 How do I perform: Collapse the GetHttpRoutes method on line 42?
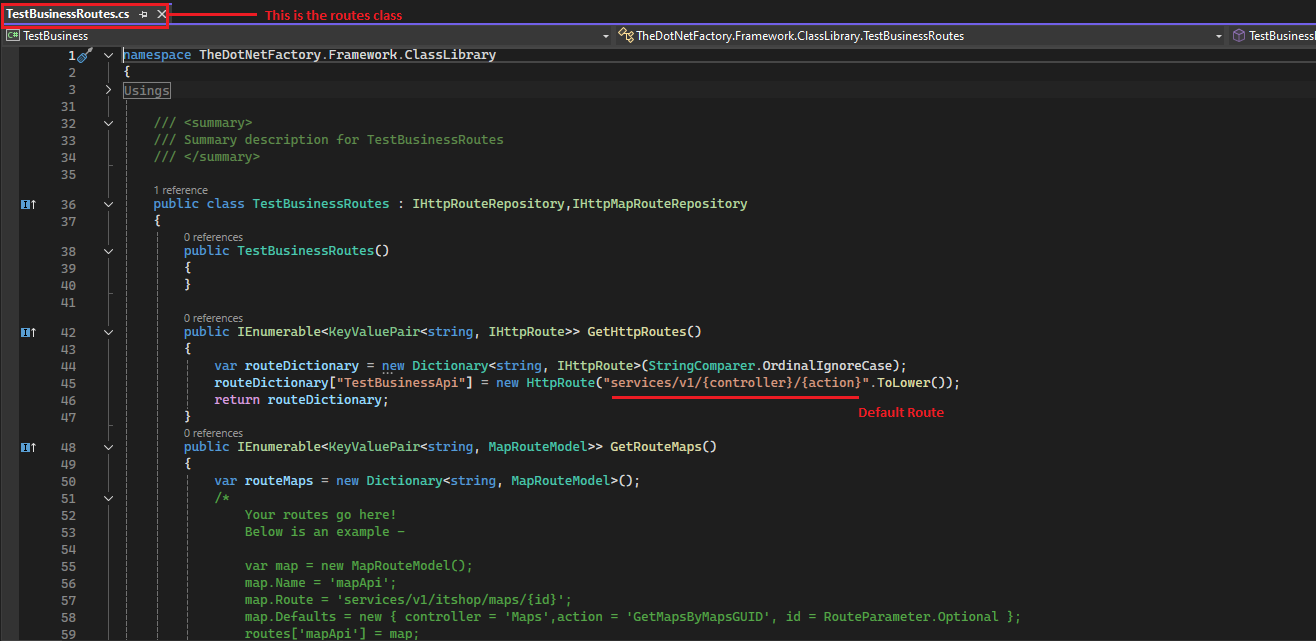(x=108, y=332)
